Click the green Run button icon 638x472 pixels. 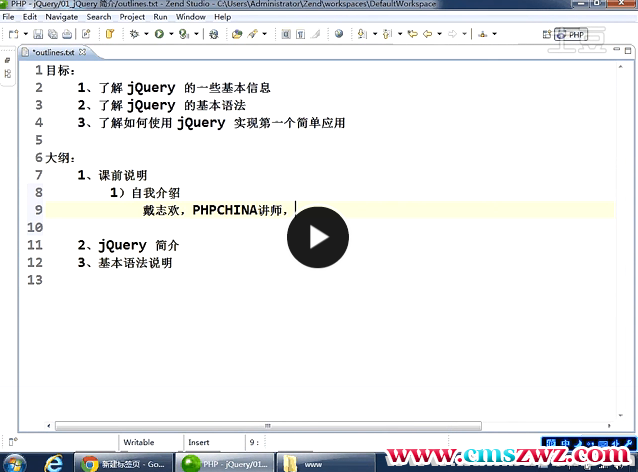click(158, 34)
